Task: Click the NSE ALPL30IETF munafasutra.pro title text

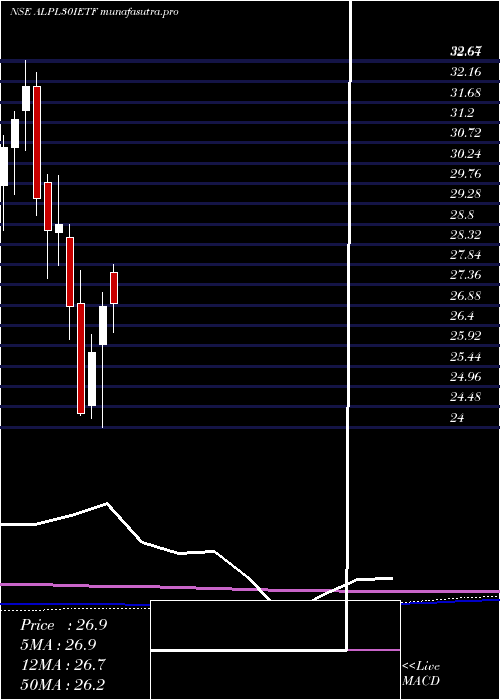Action: tap(94, 12)
